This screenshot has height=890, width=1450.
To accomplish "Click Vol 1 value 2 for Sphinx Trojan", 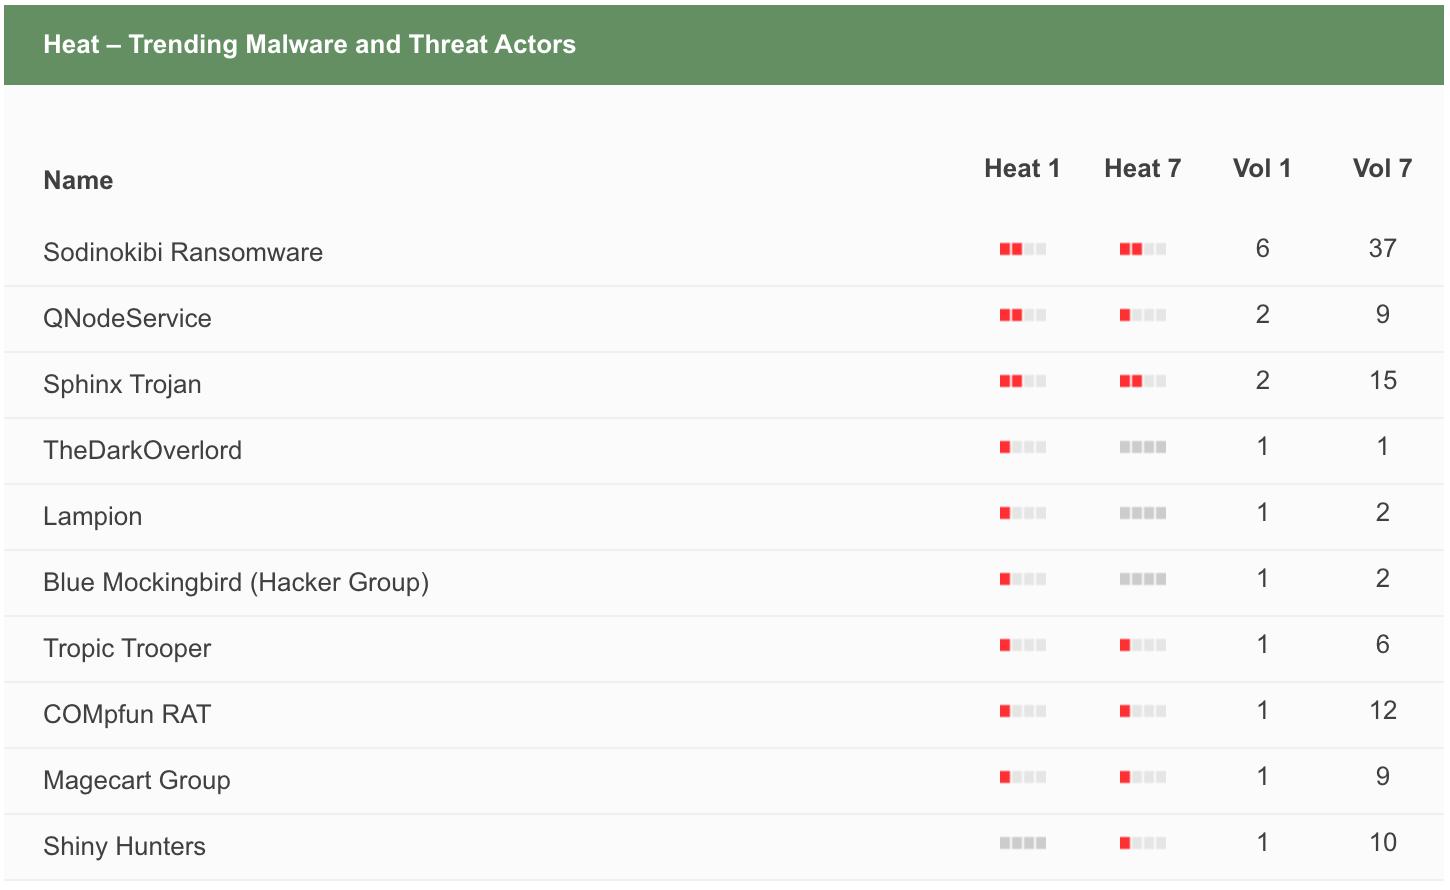I will pyautogui.click(x=1262, y=380).
